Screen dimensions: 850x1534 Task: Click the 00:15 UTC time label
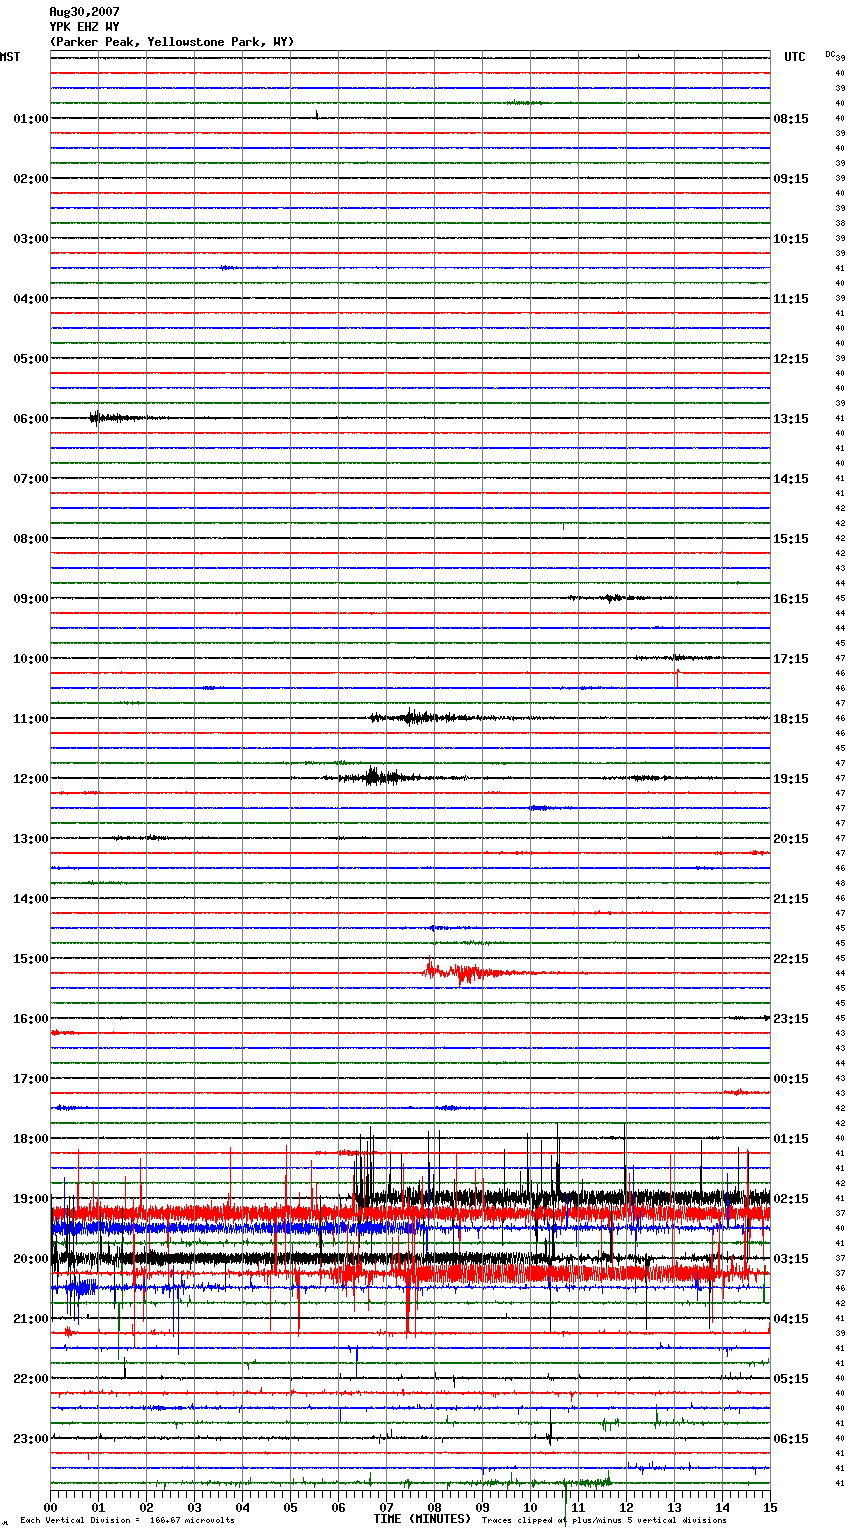coord(791,1079)
